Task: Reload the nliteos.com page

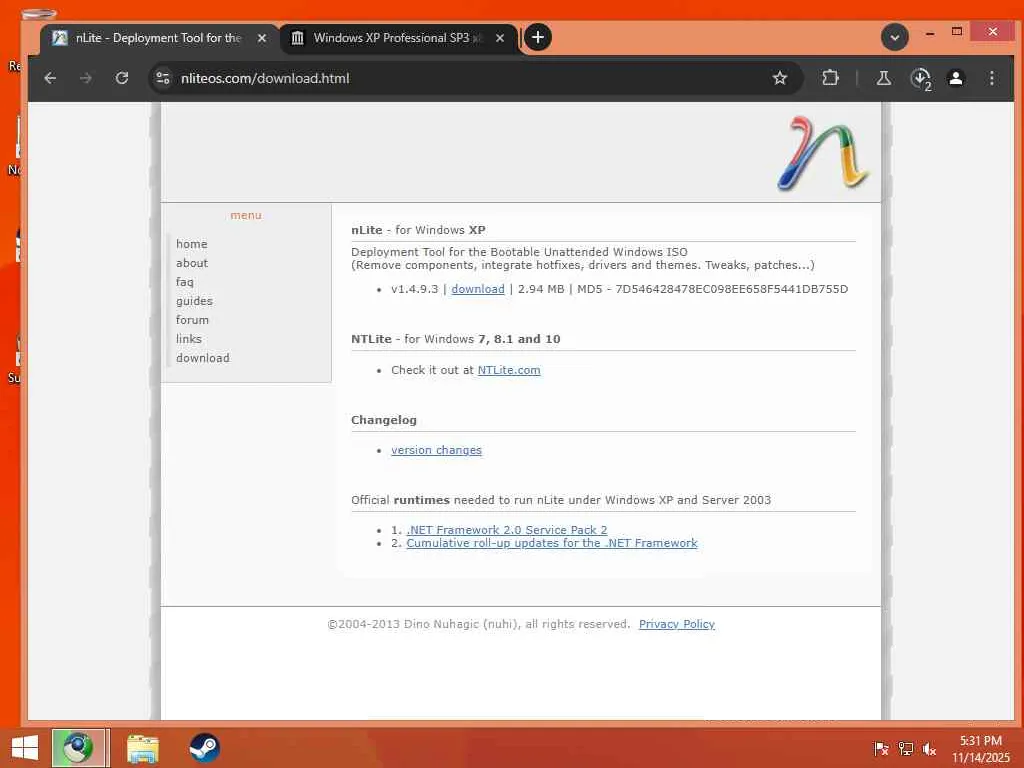Action: (x=121, y=78)
